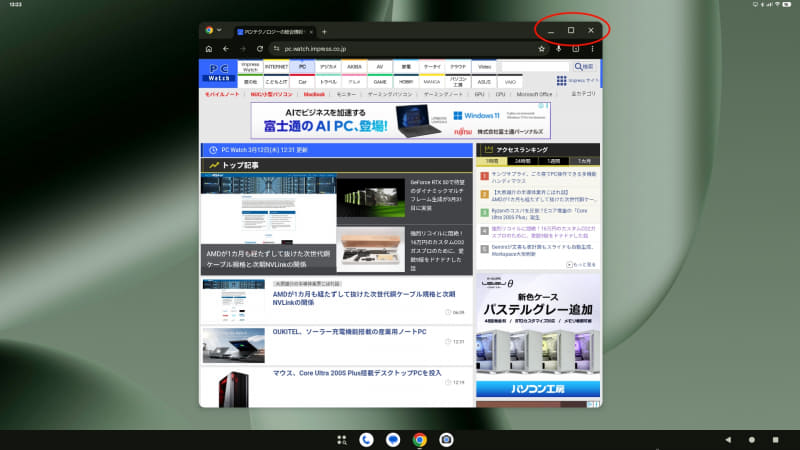Click the magnifier search button
The height and width of the screenshot is (450, 800).
click(x=584, y=67)
